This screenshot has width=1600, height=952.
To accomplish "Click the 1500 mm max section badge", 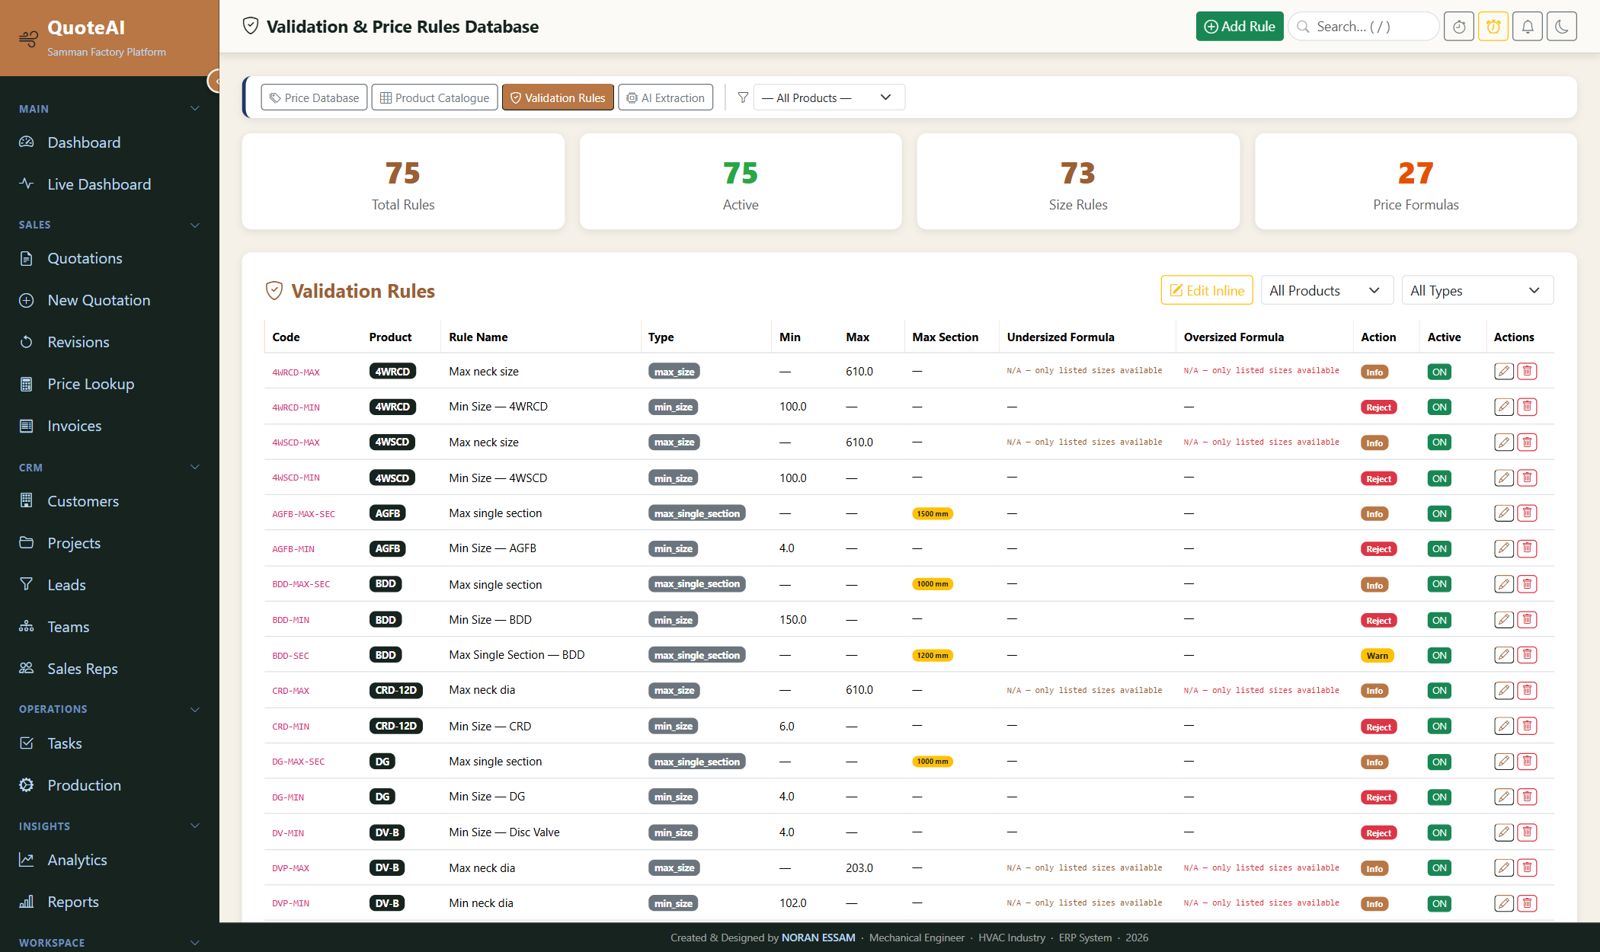I will [x=932, y=514].
